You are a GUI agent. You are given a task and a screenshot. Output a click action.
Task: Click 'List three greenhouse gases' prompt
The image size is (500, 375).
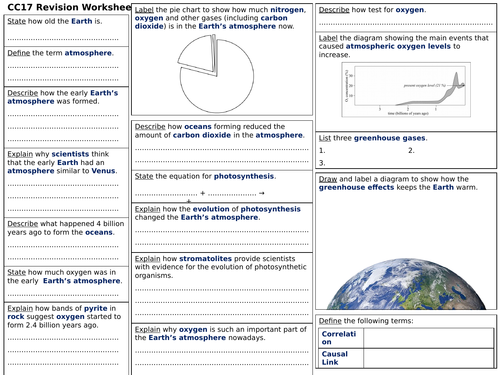point(373,138)
